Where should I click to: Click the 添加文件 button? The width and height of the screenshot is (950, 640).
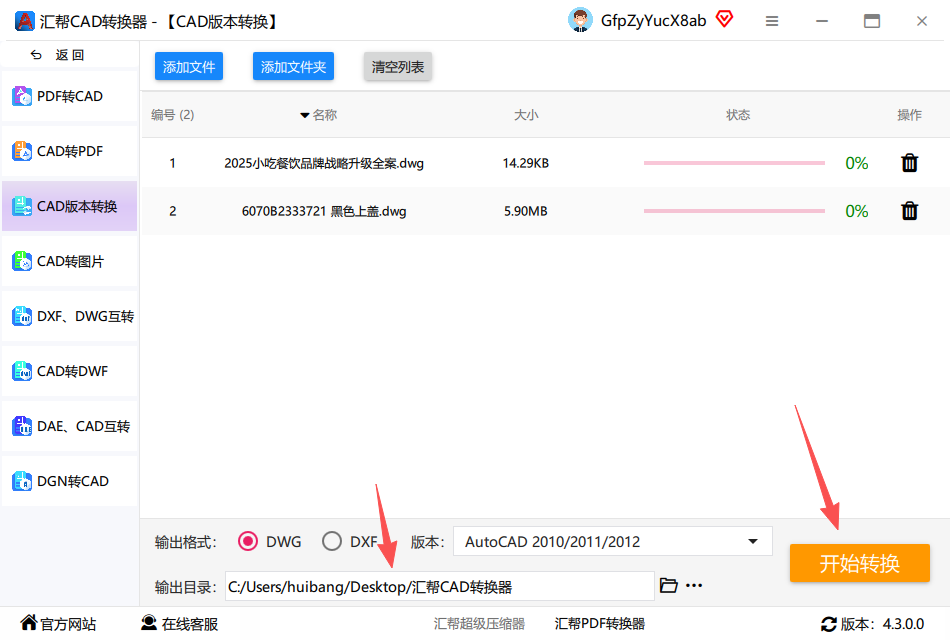pos(188,67)
